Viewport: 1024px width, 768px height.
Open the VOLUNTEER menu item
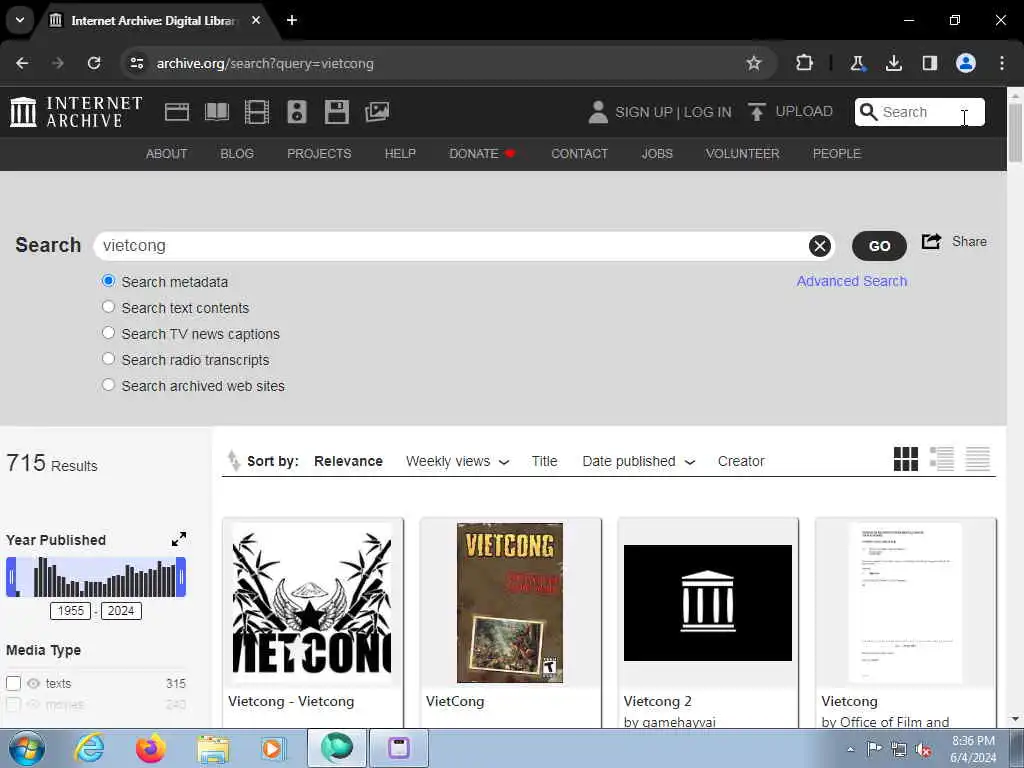point(743,154)
